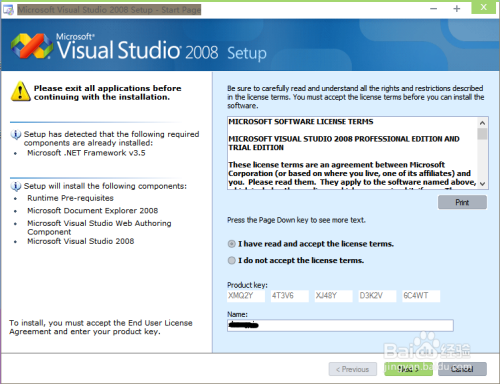Screen dimensions: 500x384
Task: Close the setup window with green X
Action: pyautogui.click(x=484, y=8)
